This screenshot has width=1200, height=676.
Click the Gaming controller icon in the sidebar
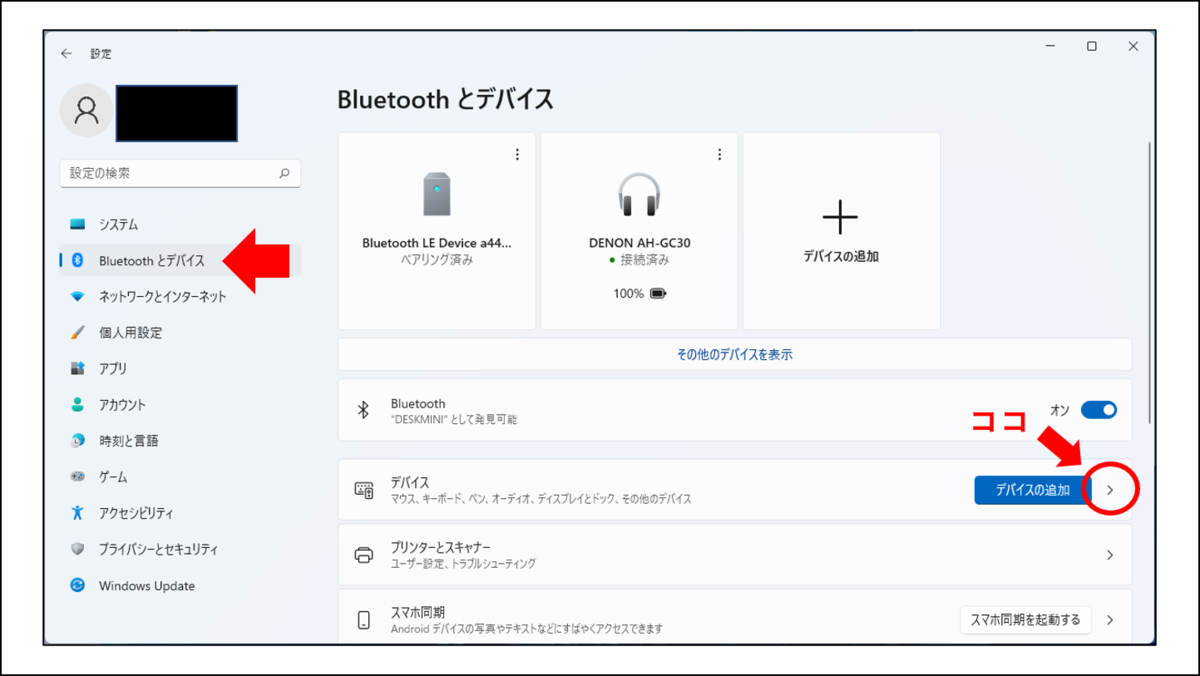(78, 477)
